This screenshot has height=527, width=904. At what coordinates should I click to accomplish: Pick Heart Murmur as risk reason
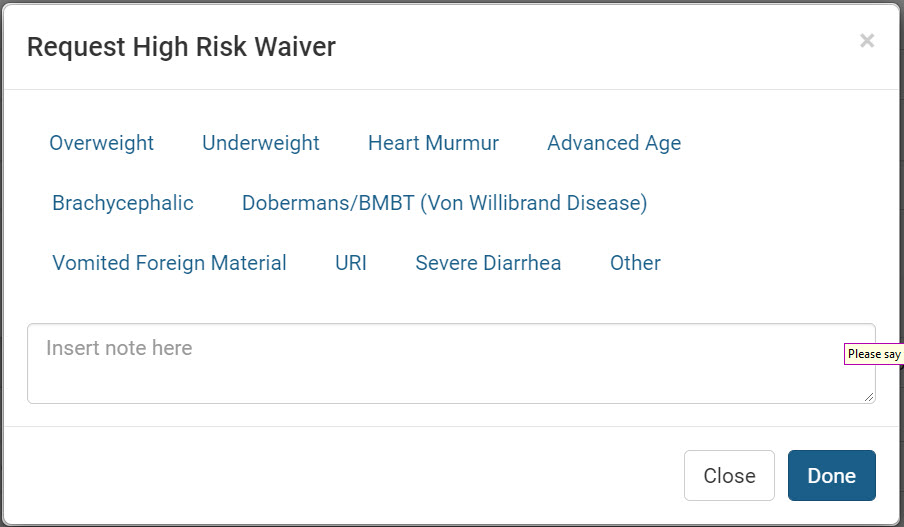(x=433, y=143)
